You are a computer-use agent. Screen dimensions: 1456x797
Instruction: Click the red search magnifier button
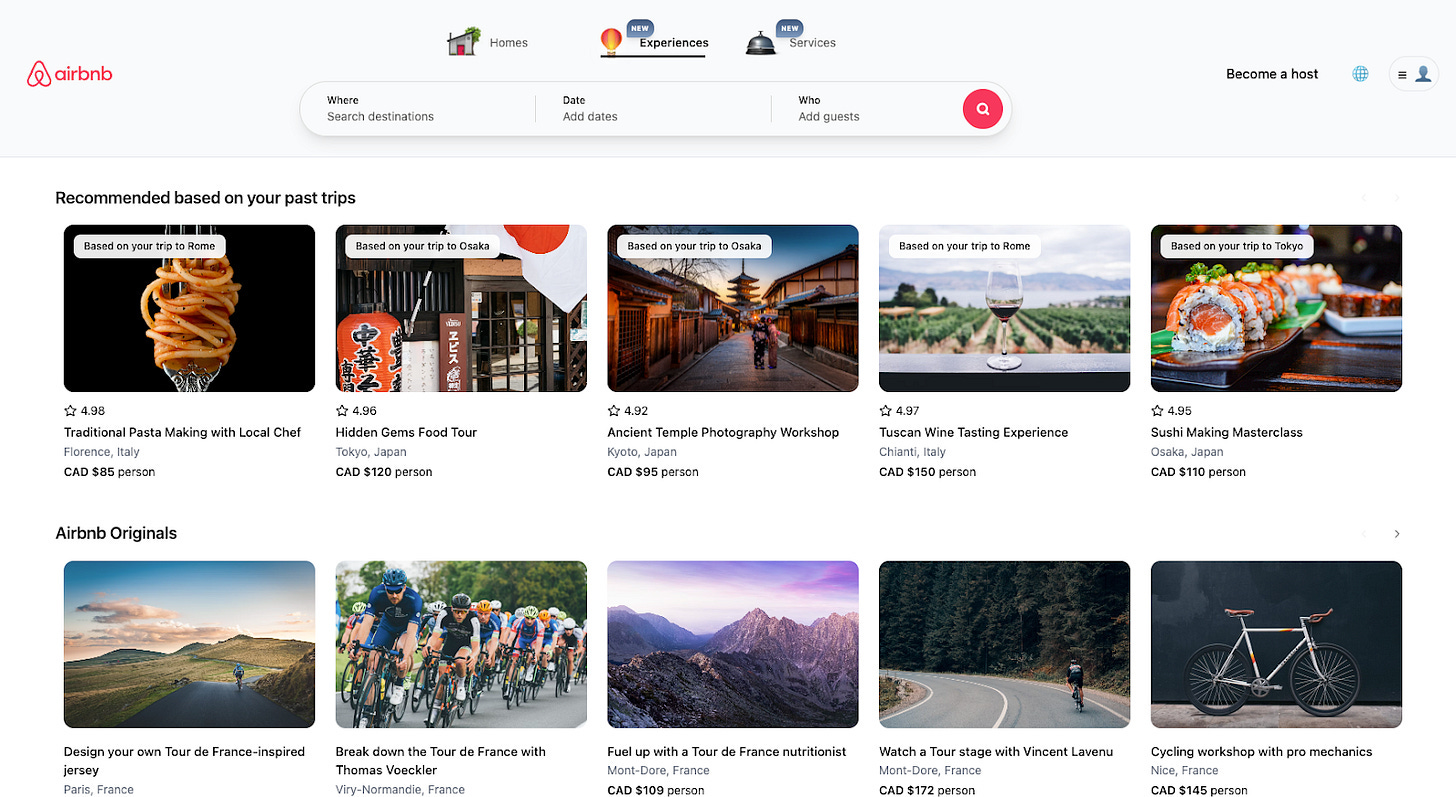982,109
